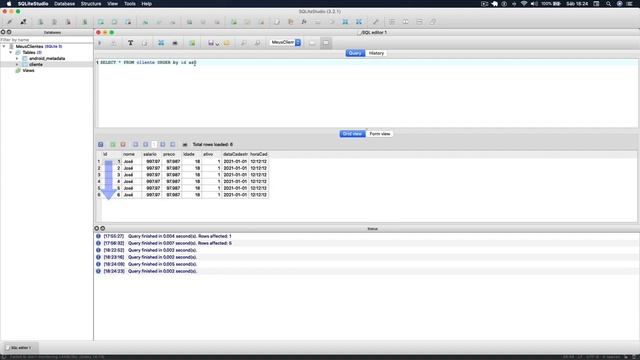This screenshot has height=360, width=640.
Task: Click the connect to database toolbar icon
Action: 9,22
